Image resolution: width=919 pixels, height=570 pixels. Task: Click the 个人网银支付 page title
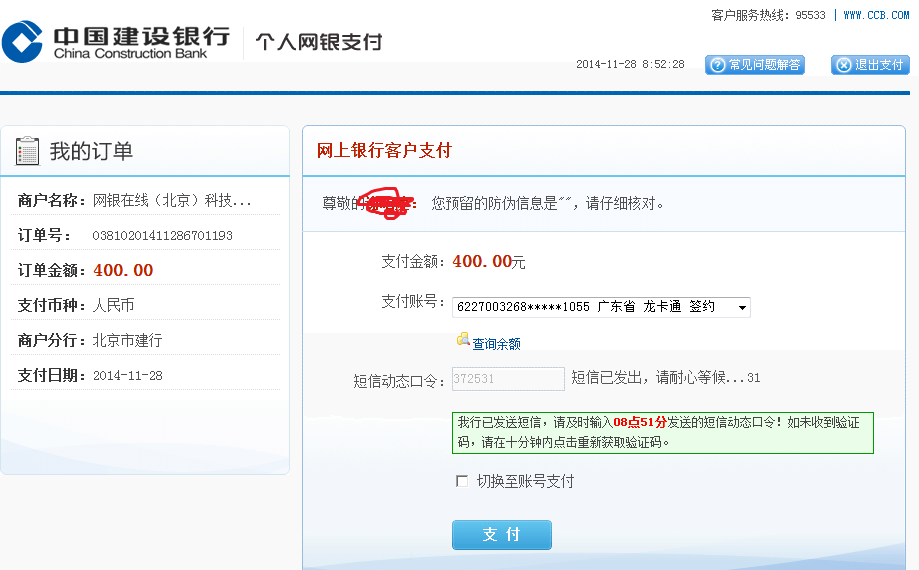318,42
